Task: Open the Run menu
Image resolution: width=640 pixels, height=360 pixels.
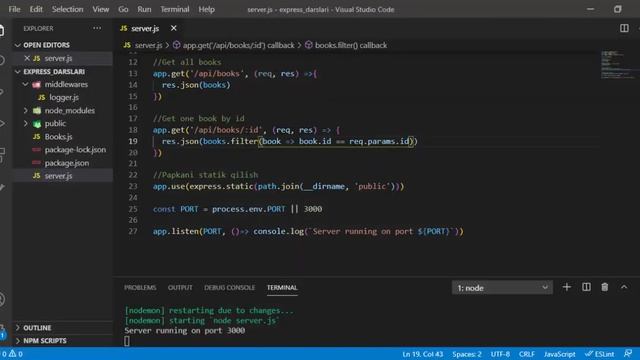Action: [x=144, y=9]
